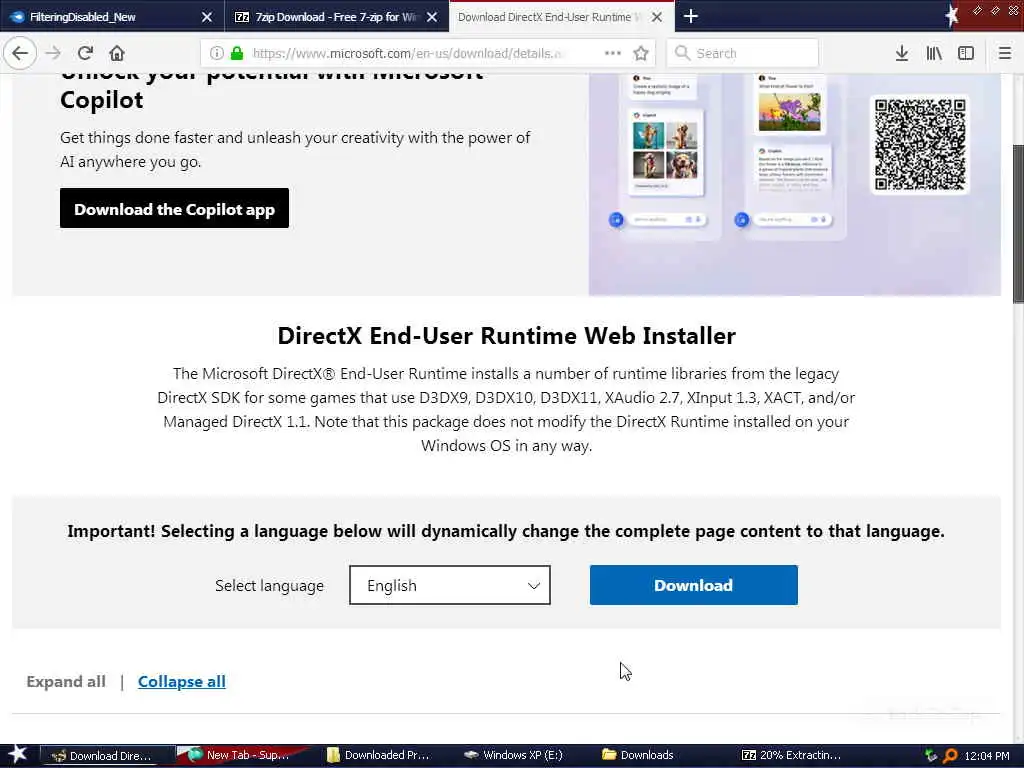Open the hamburger application menu
The width and height of the screenshot is (1024, 768).
(1005, 53)
